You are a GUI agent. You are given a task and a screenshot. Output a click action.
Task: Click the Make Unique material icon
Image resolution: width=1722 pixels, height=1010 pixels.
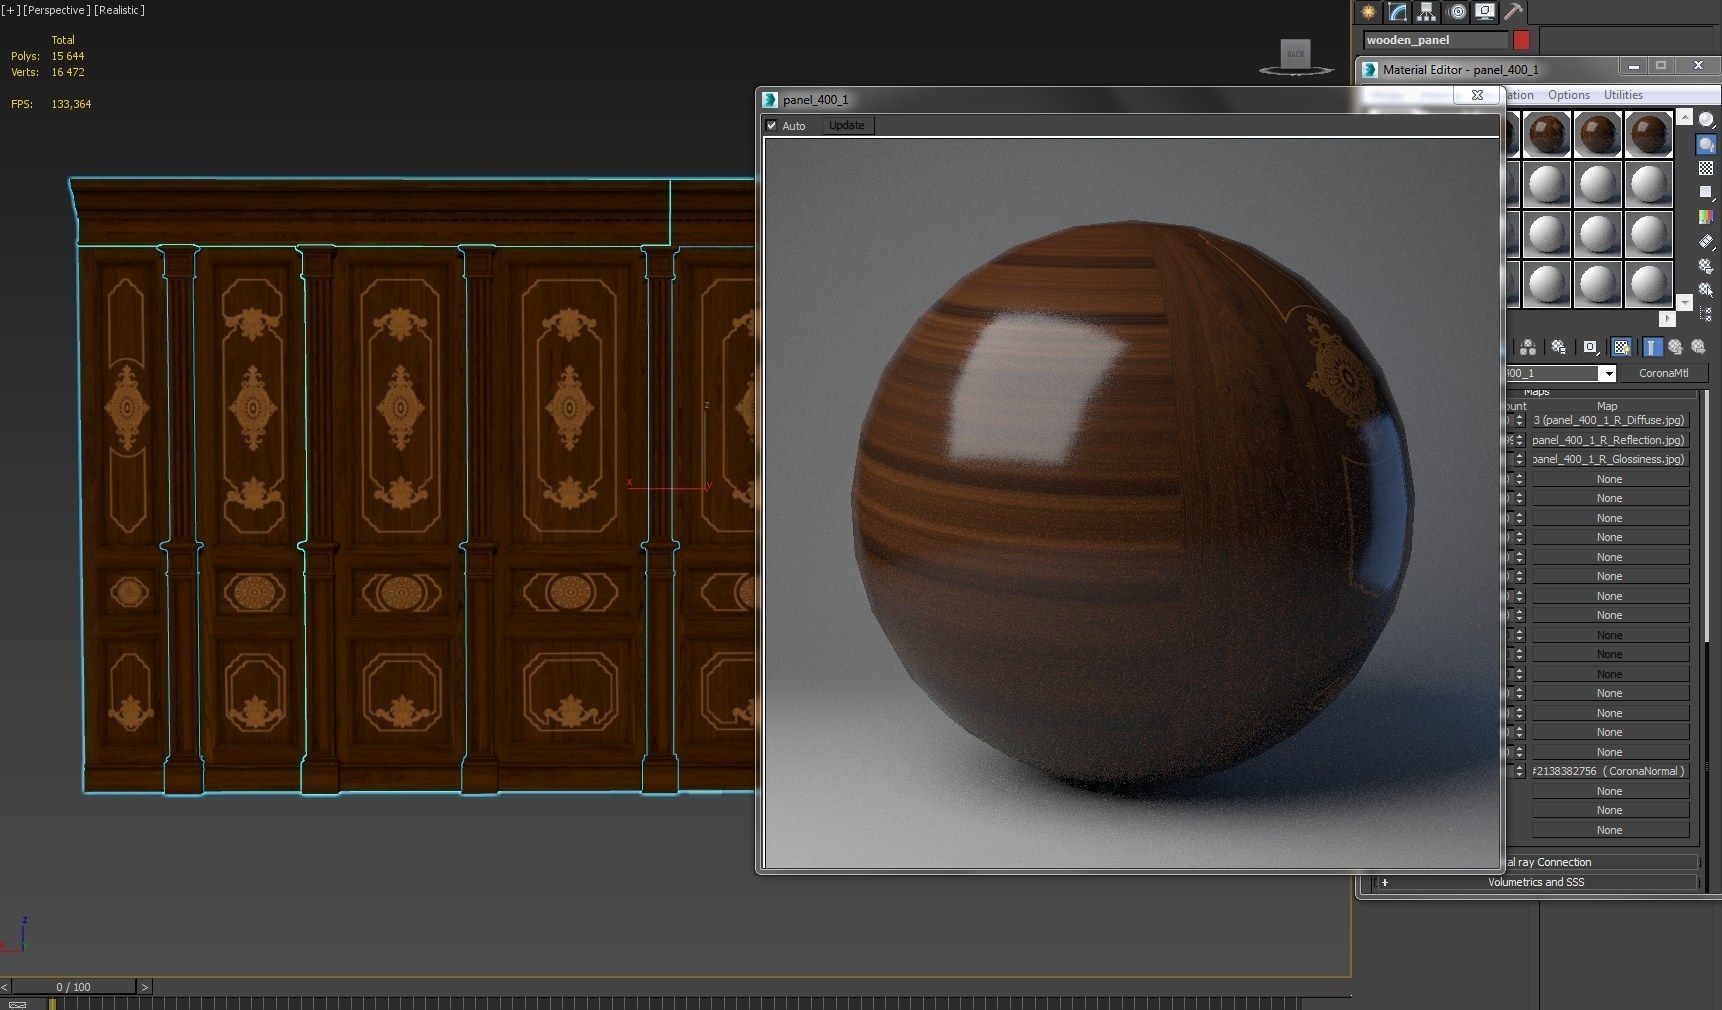click(x=1528, y=347)
